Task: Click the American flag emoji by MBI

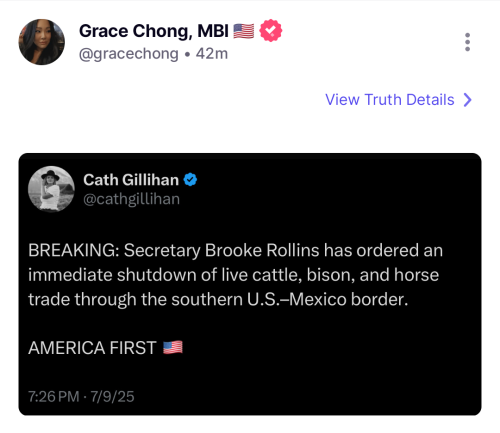Action: pyautogui.click(x=244, y=31)
